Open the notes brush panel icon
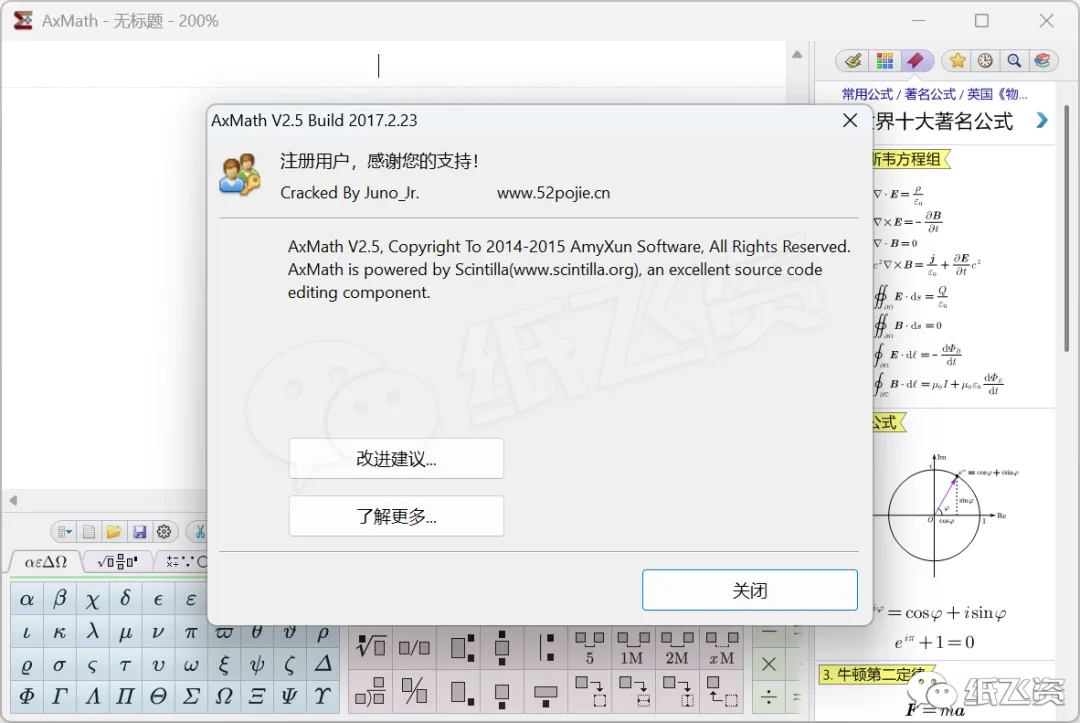Viewport: 1080px width, 723px height. pyautogui.click(x=853, y=61)
